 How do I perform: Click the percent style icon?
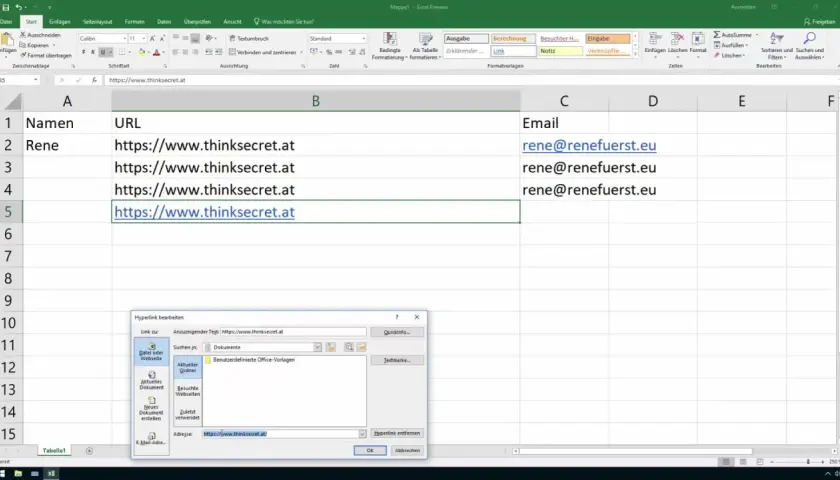coord(329,52)
